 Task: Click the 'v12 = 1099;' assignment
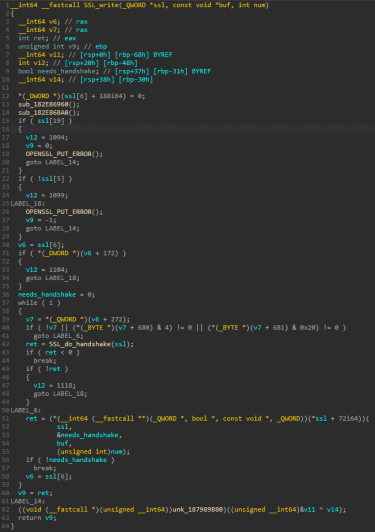(47, 195)
